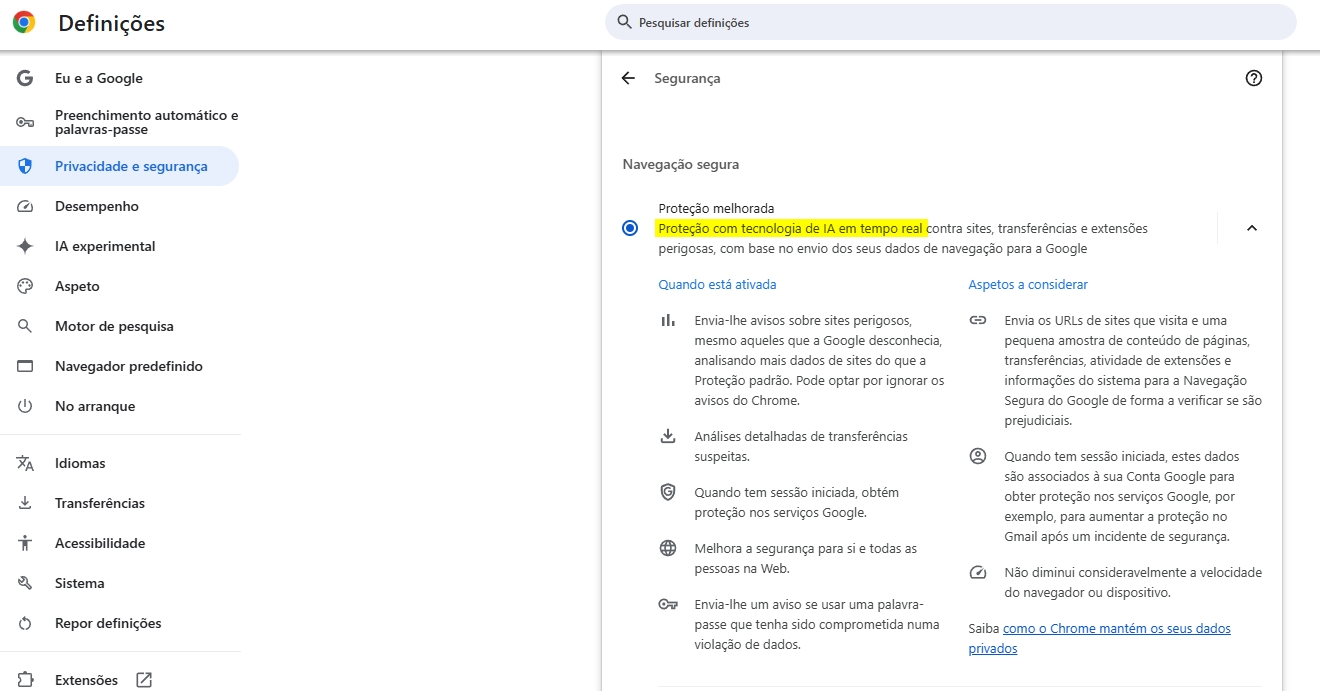
Task: Click the 'Quando está ativada' heading
Action: (x=717, y=284)
